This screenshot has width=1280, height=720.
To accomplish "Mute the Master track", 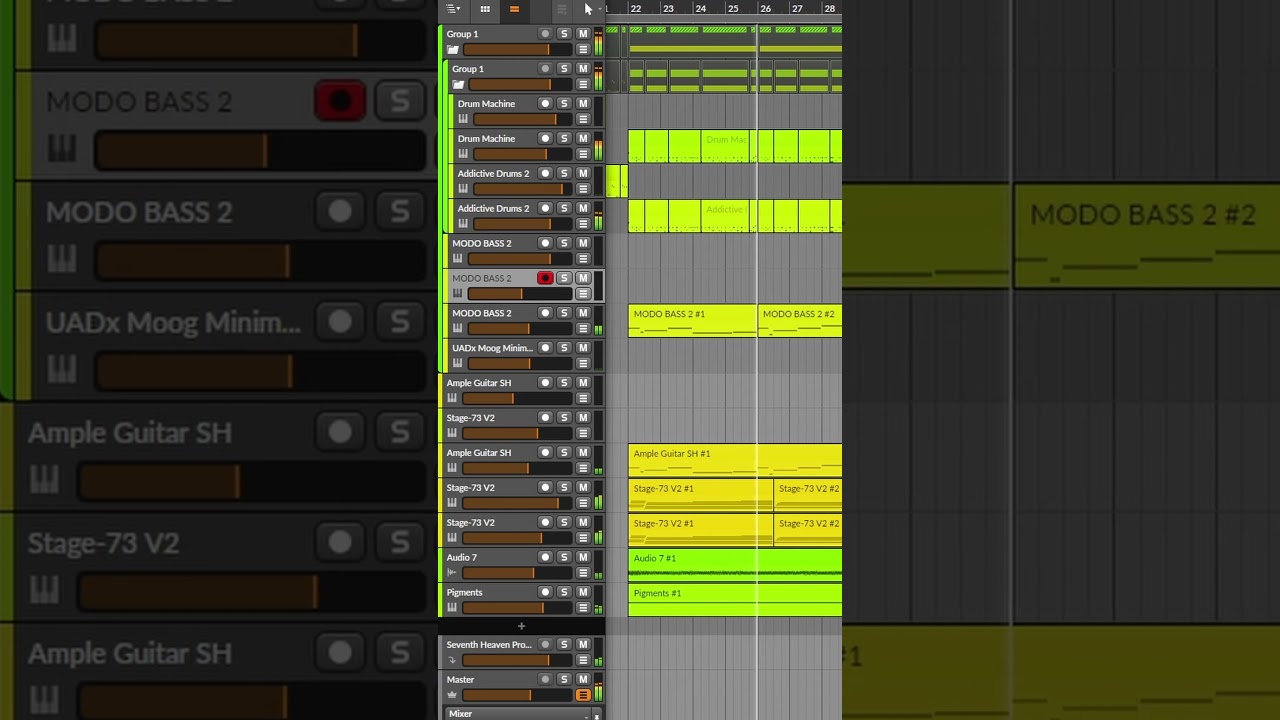I will point(583,680).
